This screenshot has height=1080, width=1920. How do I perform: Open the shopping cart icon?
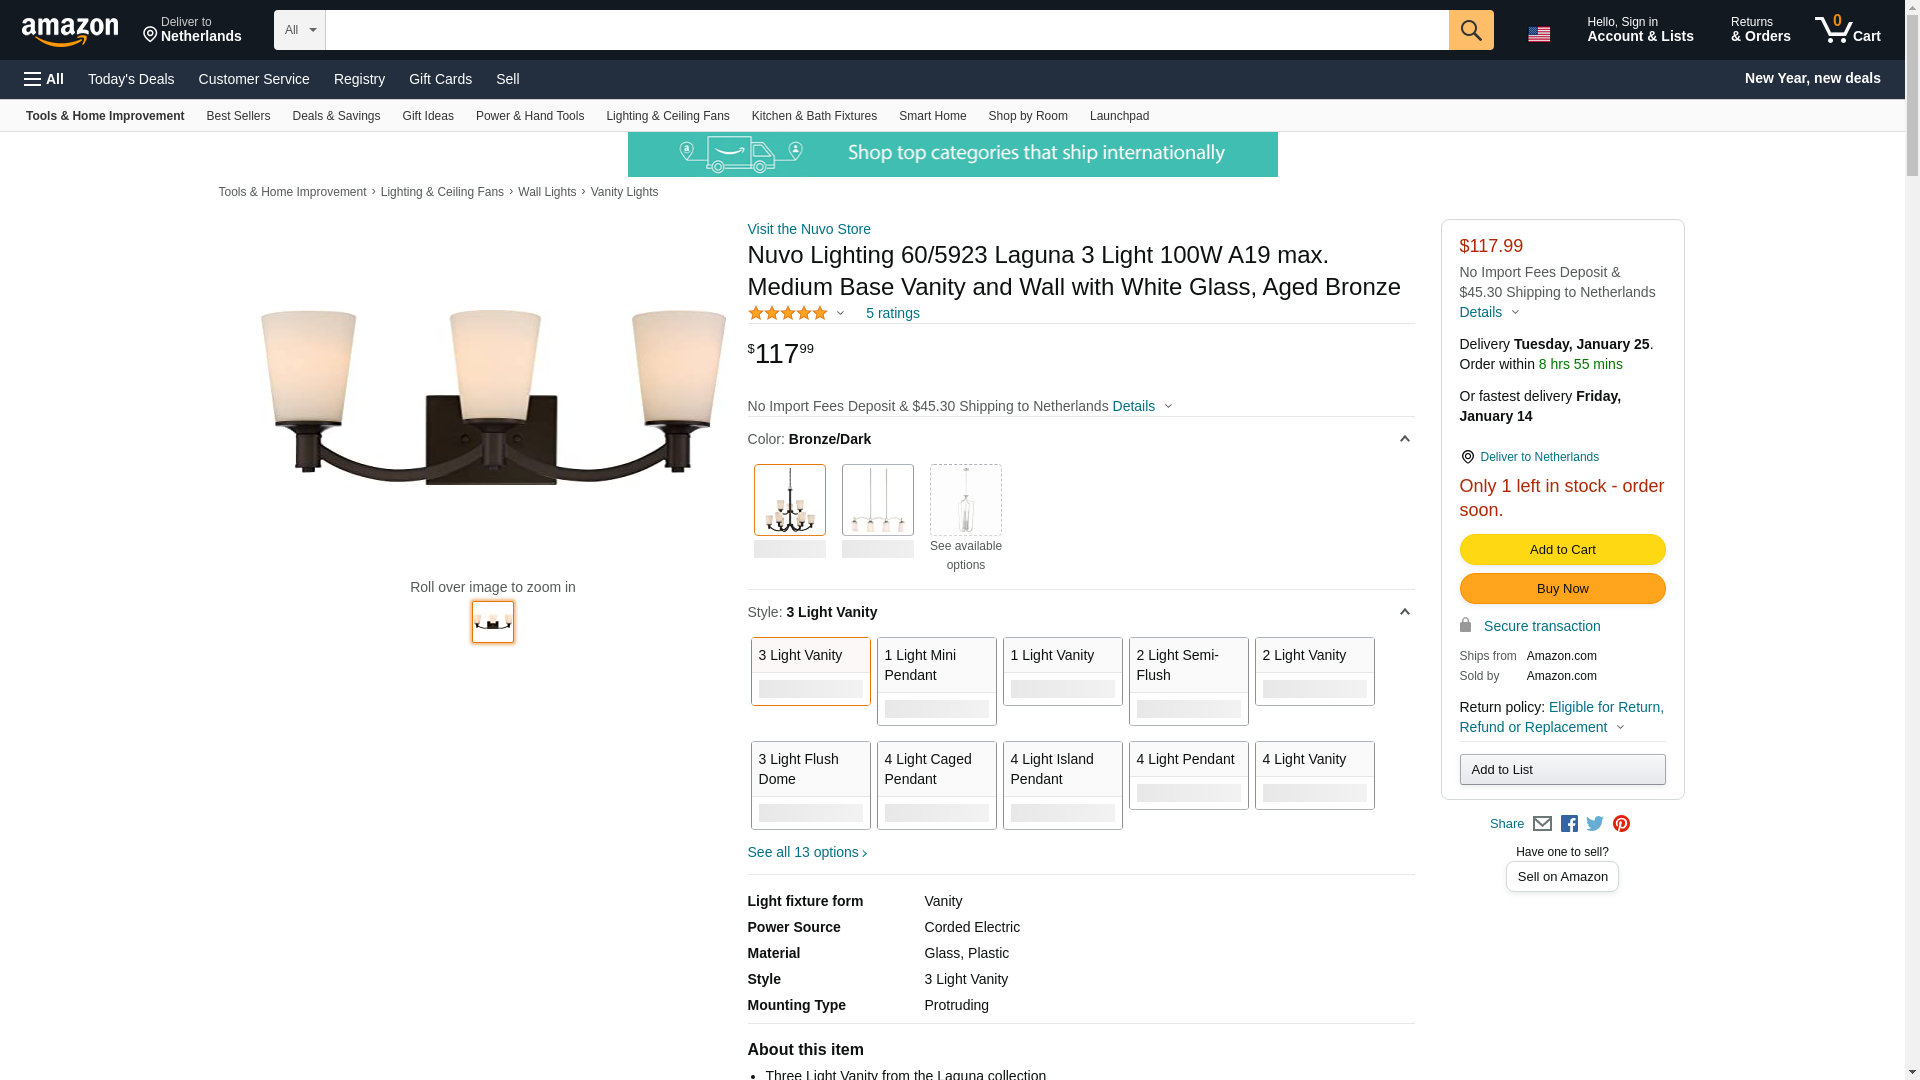tap(1847, 30)
